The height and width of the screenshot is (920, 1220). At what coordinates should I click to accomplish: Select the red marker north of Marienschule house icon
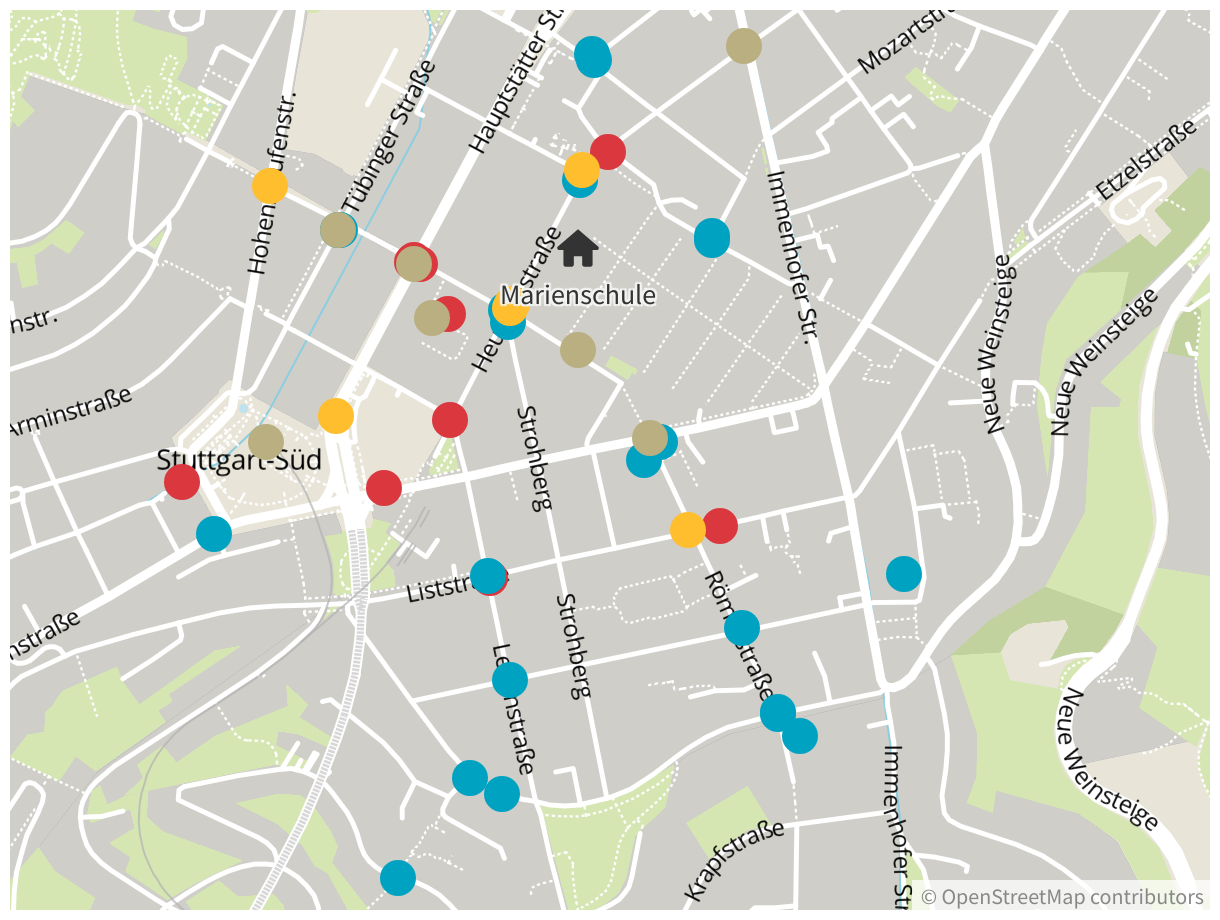click(x=608, y=152)
